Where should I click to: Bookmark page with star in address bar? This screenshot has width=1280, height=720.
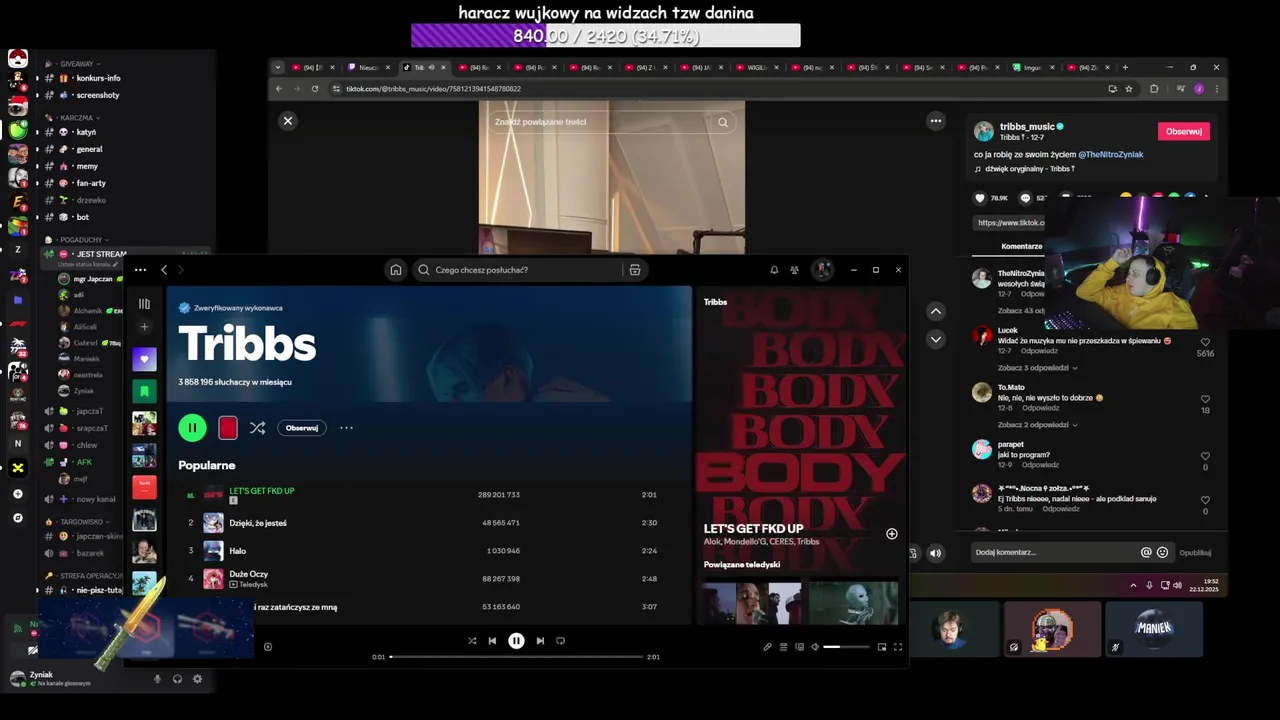pyautogui.click(x=1129, y=89)
